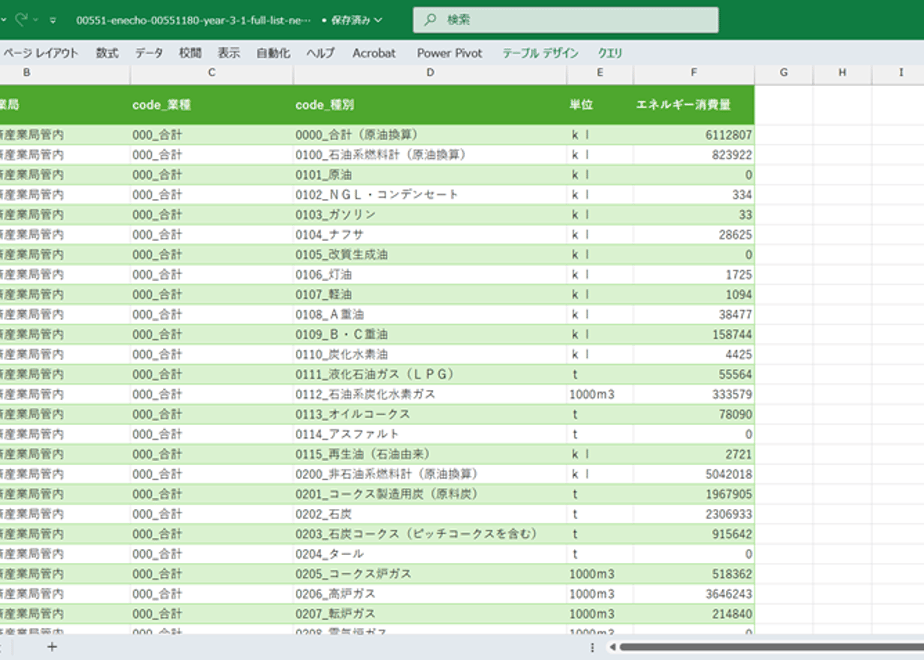This screenshot has width=924, height=660.
Task: Select cell 0206_高炉ガス
Action: click(430, 594)
